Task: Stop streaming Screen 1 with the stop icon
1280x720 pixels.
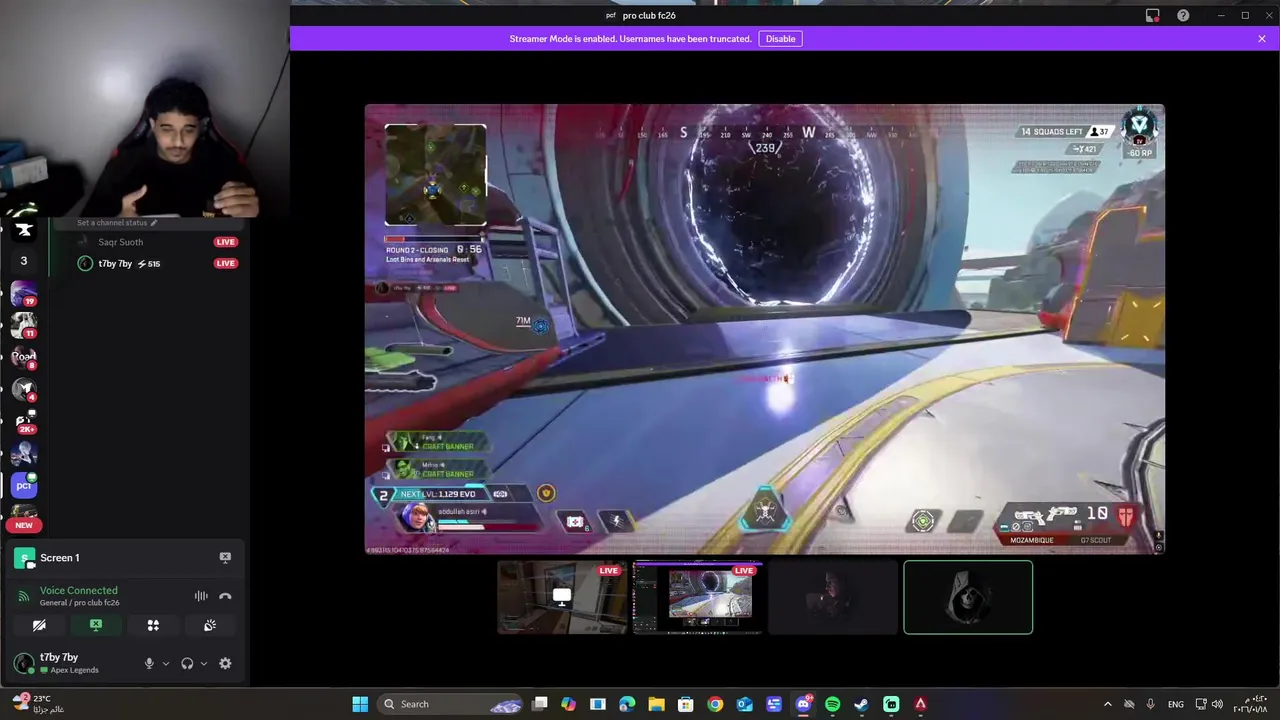Action: coord(225,558)
